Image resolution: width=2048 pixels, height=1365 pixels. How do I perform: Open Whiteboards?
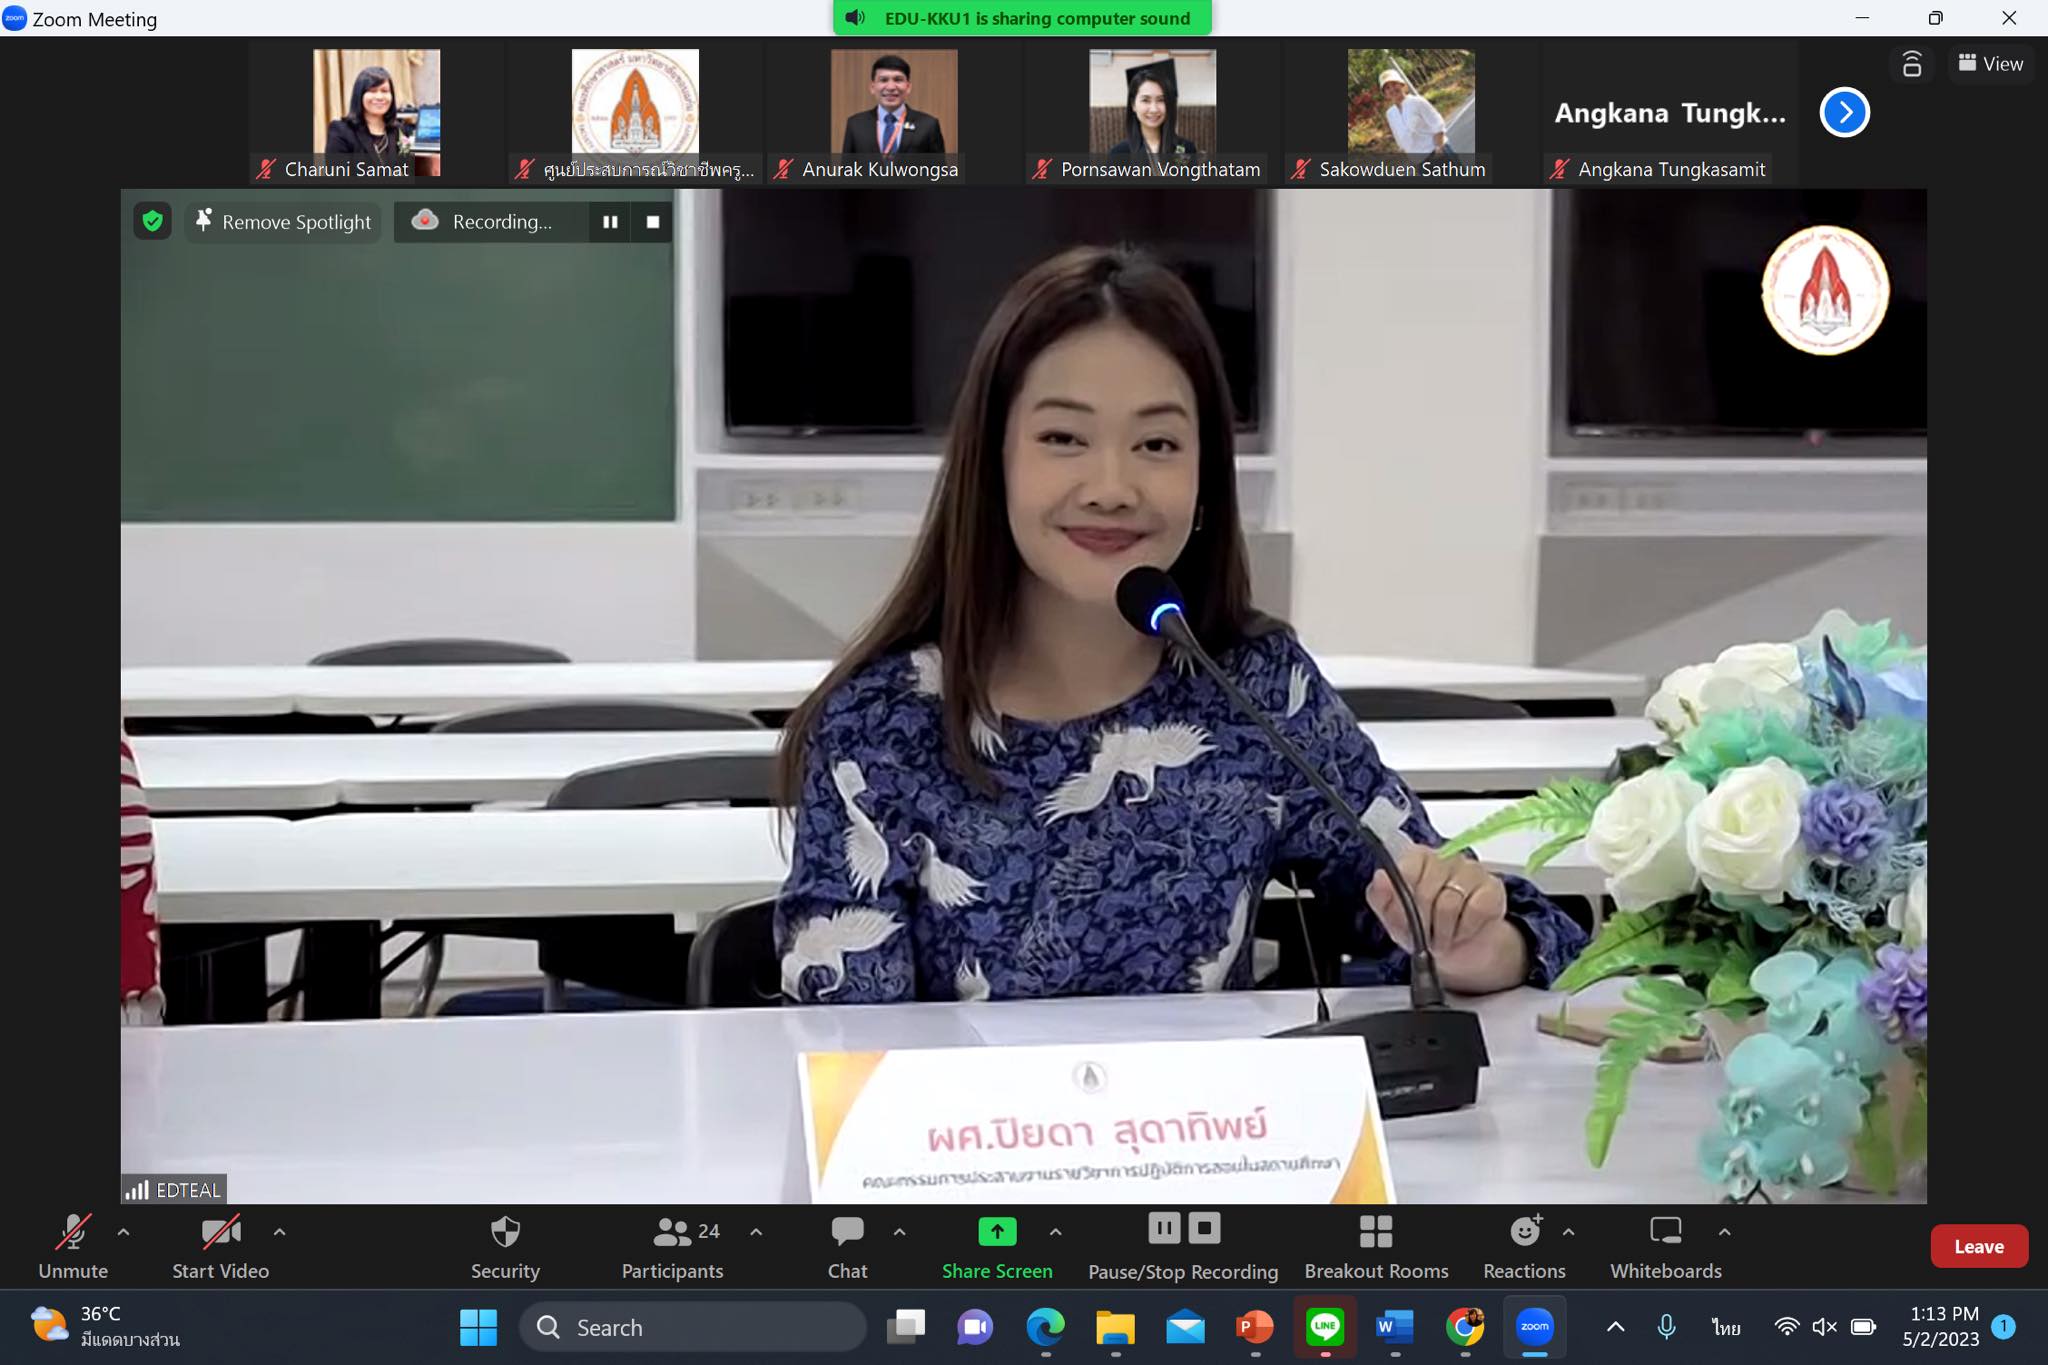(1665, 1245)
